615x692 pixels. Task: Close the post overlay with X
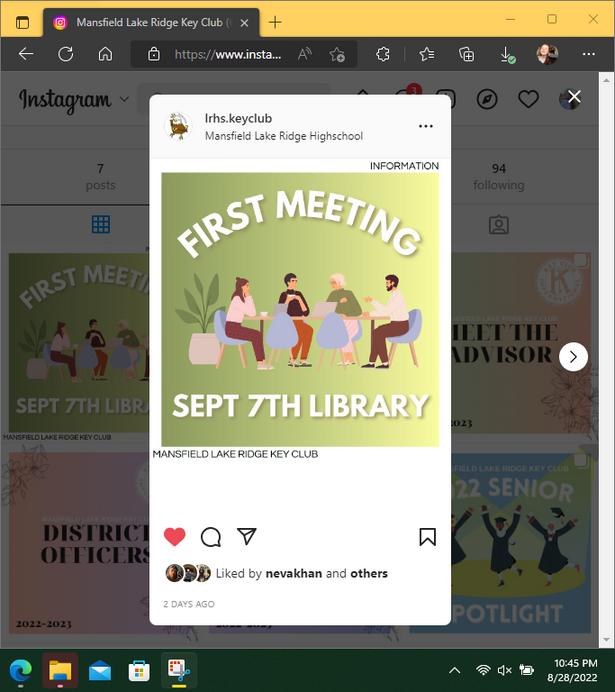pyautogui.click(x=574, y=96)
